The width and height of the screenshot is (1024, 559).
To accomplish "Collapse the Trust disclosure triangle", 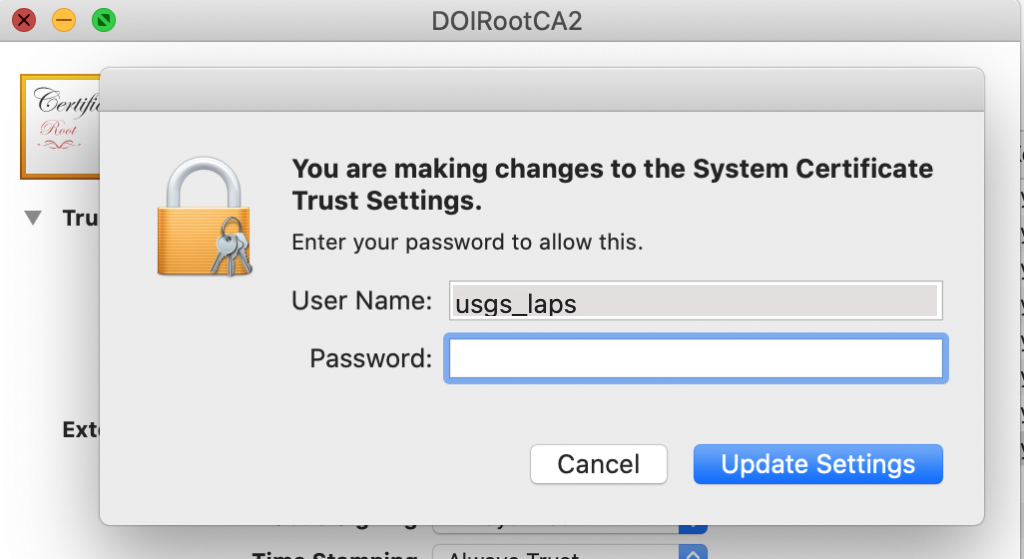I will (x=33, y=217).
